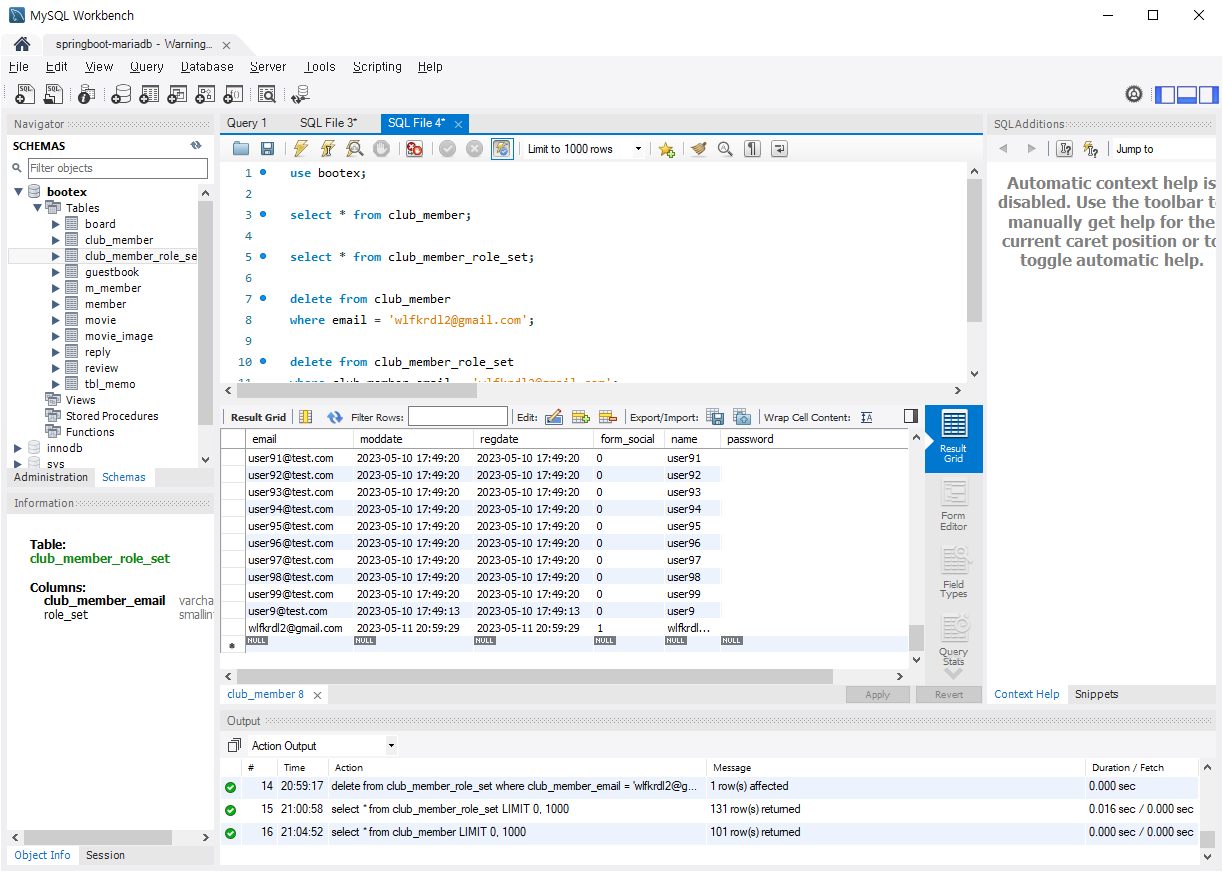Expand the board table node
The image size is (1223, 872).
(x=56, y=224)
